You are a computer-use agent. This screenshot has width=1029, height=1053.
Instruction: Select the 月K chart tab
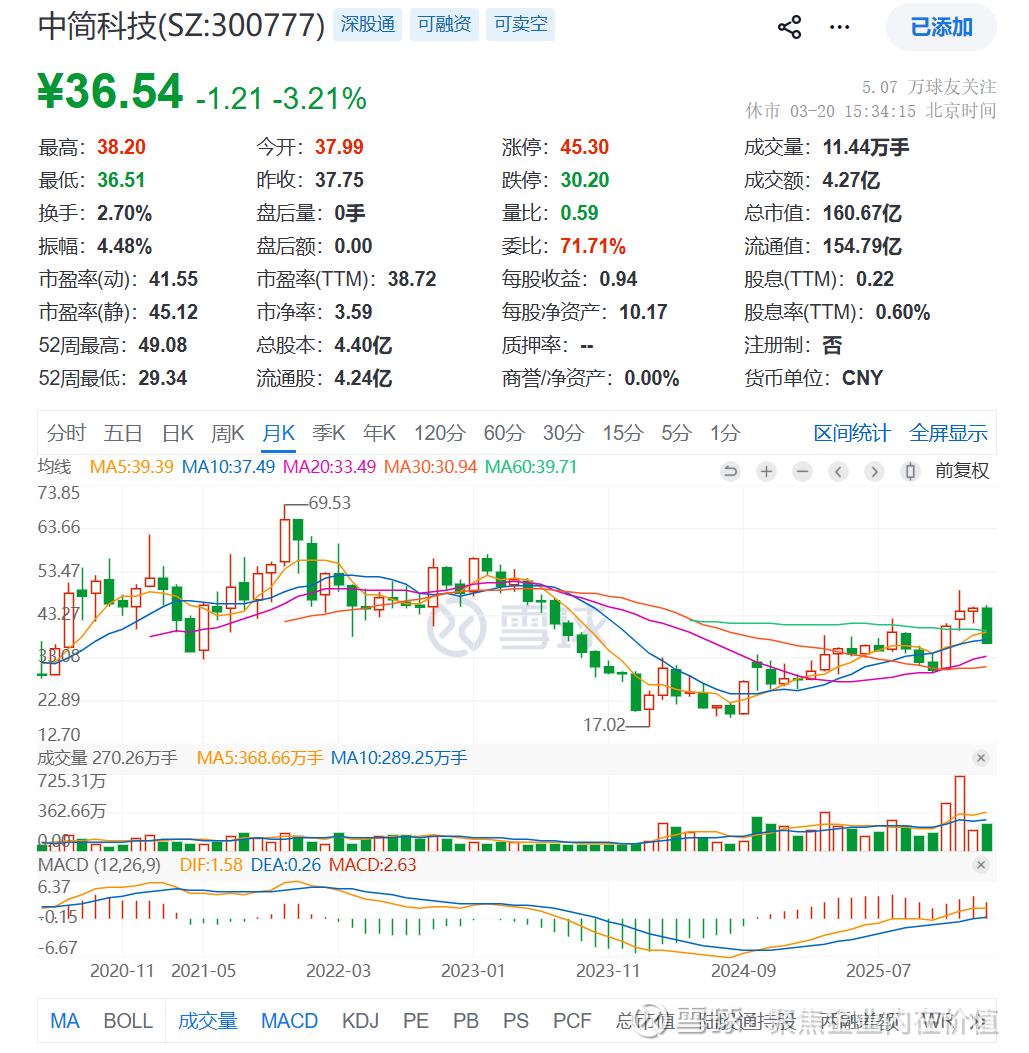279,433
